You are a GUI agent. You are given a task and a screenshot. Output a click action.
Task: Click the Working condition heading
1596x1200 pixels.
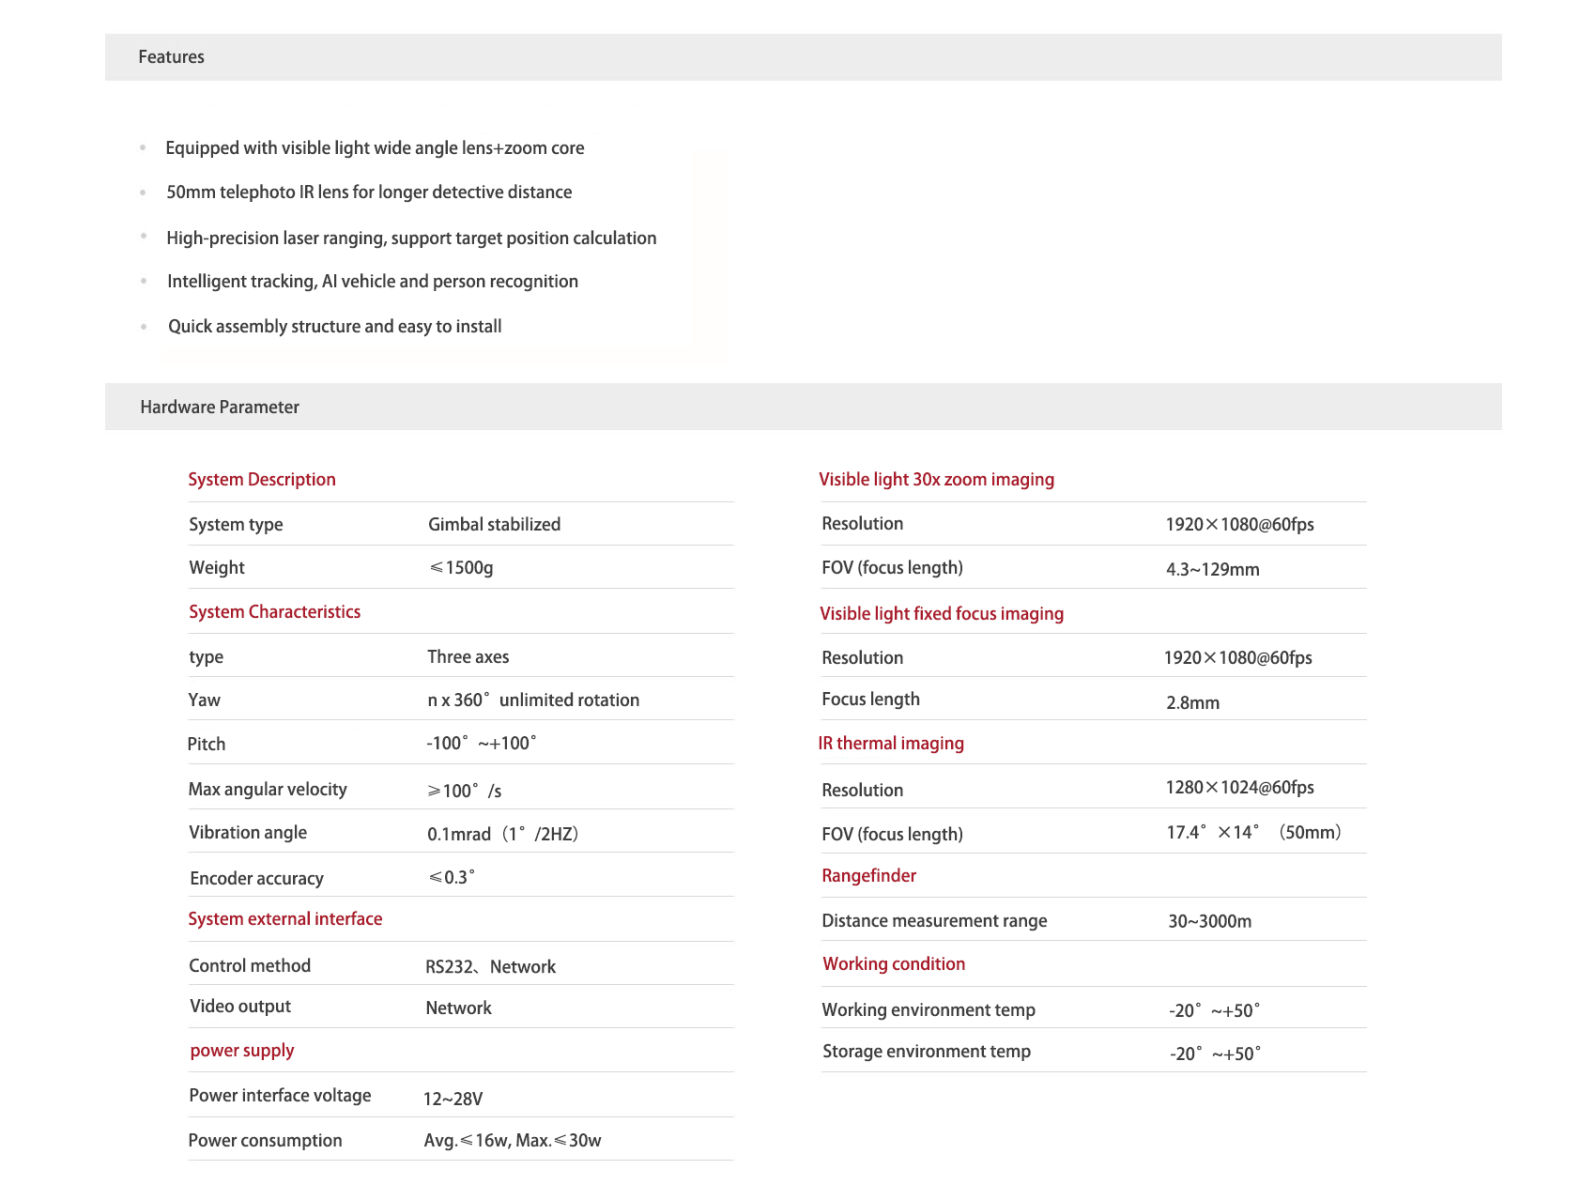pos(894,964)
